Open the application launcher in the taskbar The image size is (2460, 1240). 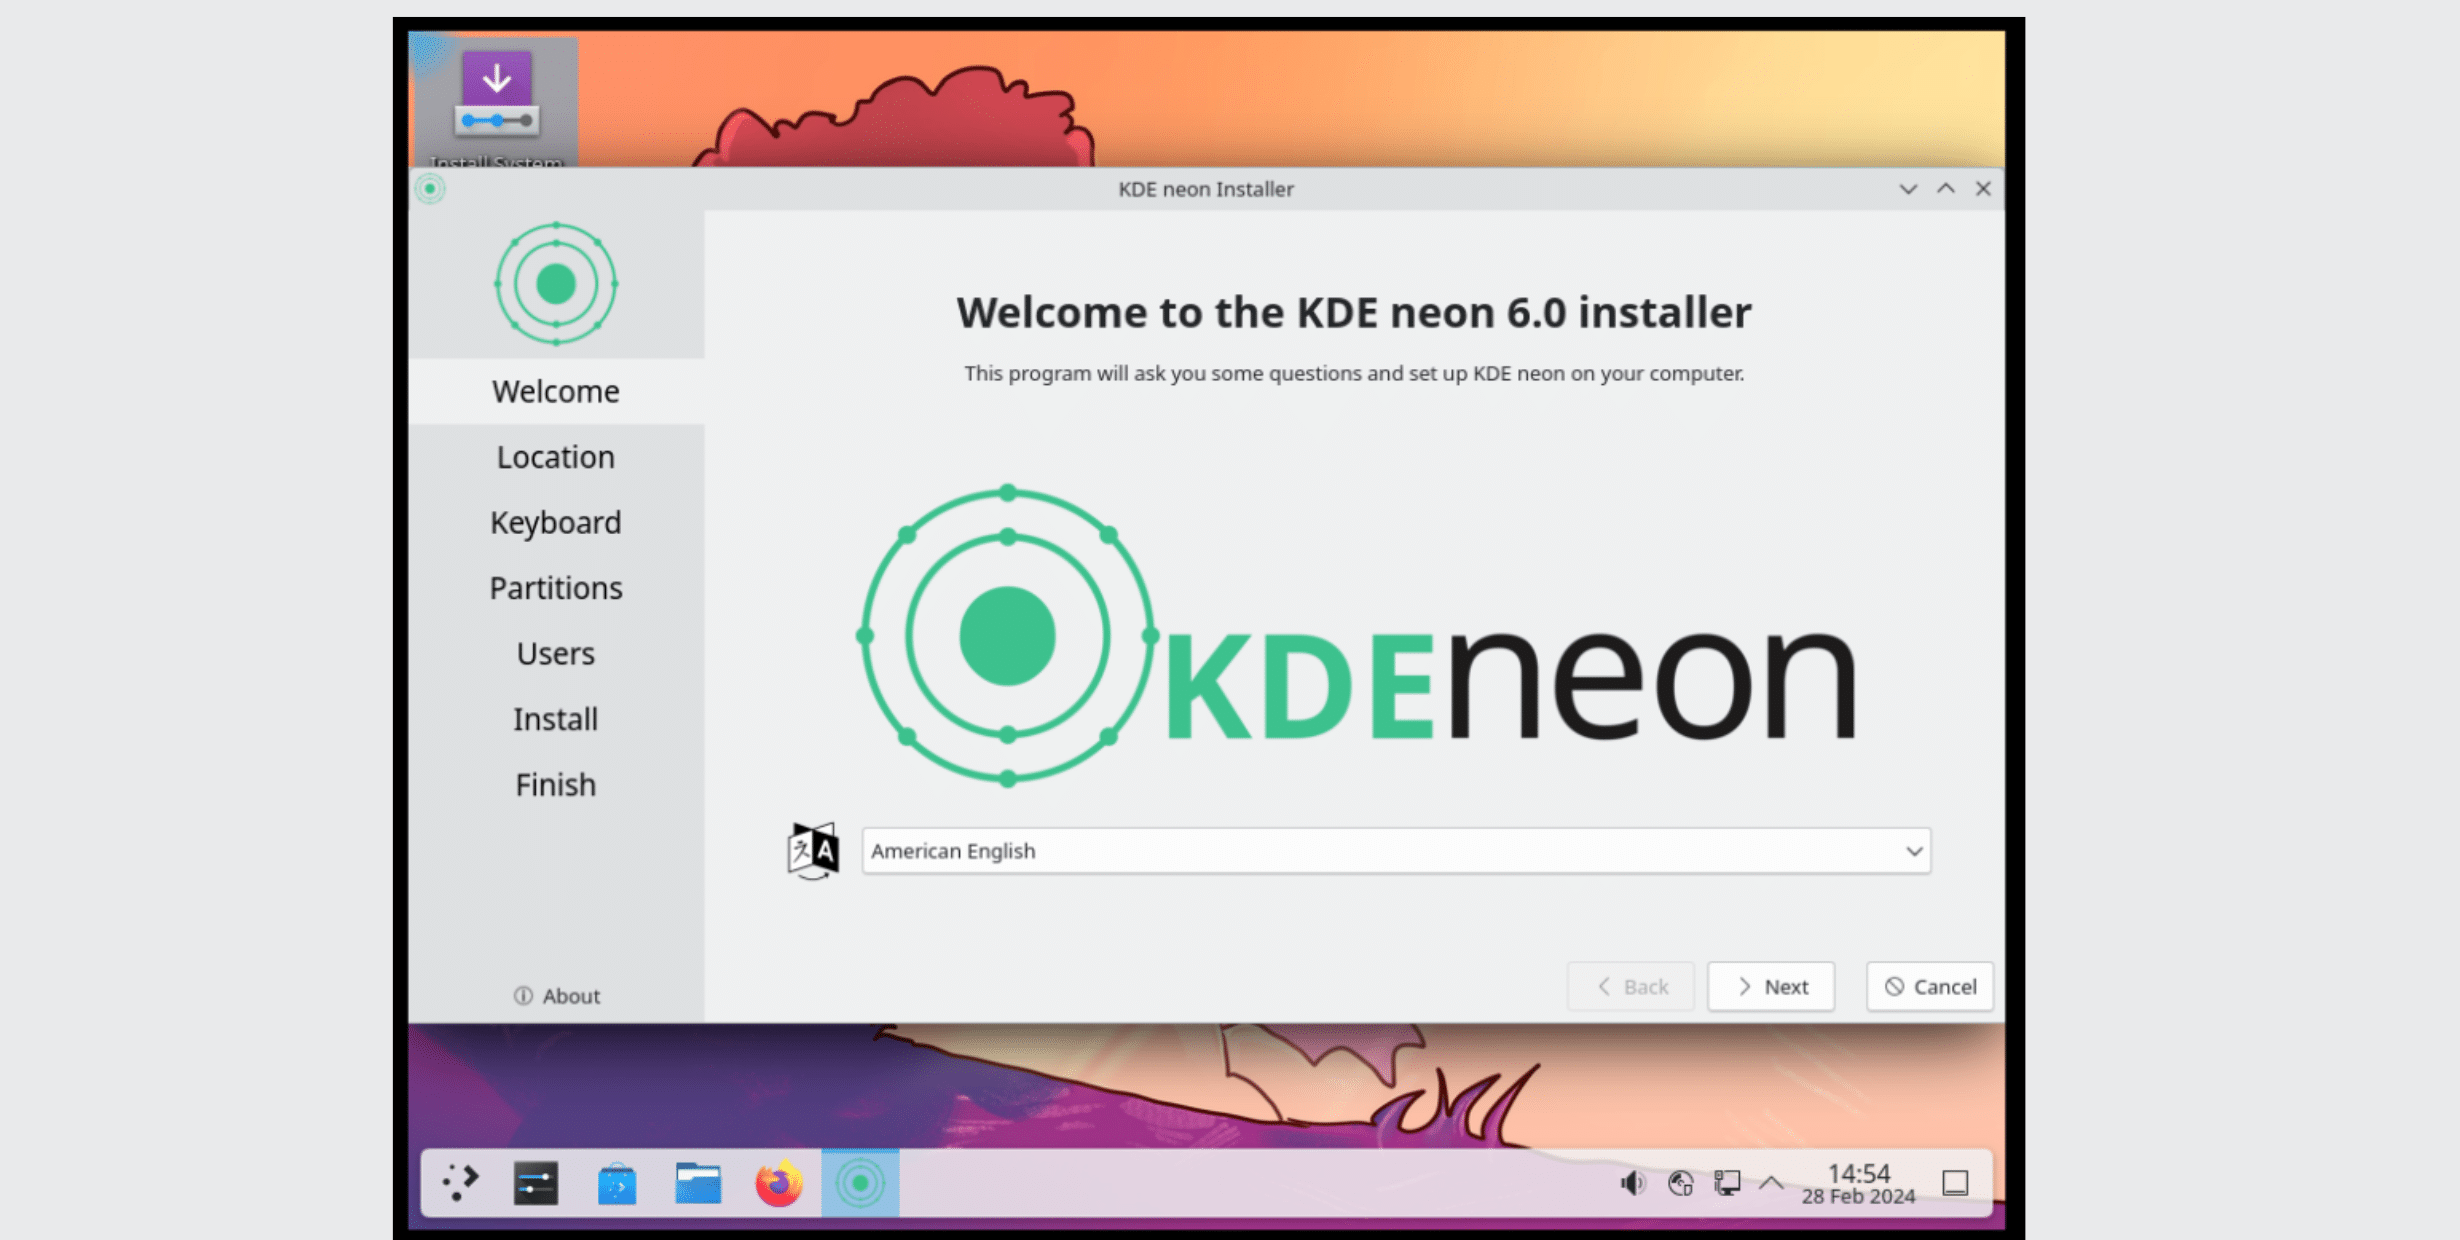point(459,1183)
